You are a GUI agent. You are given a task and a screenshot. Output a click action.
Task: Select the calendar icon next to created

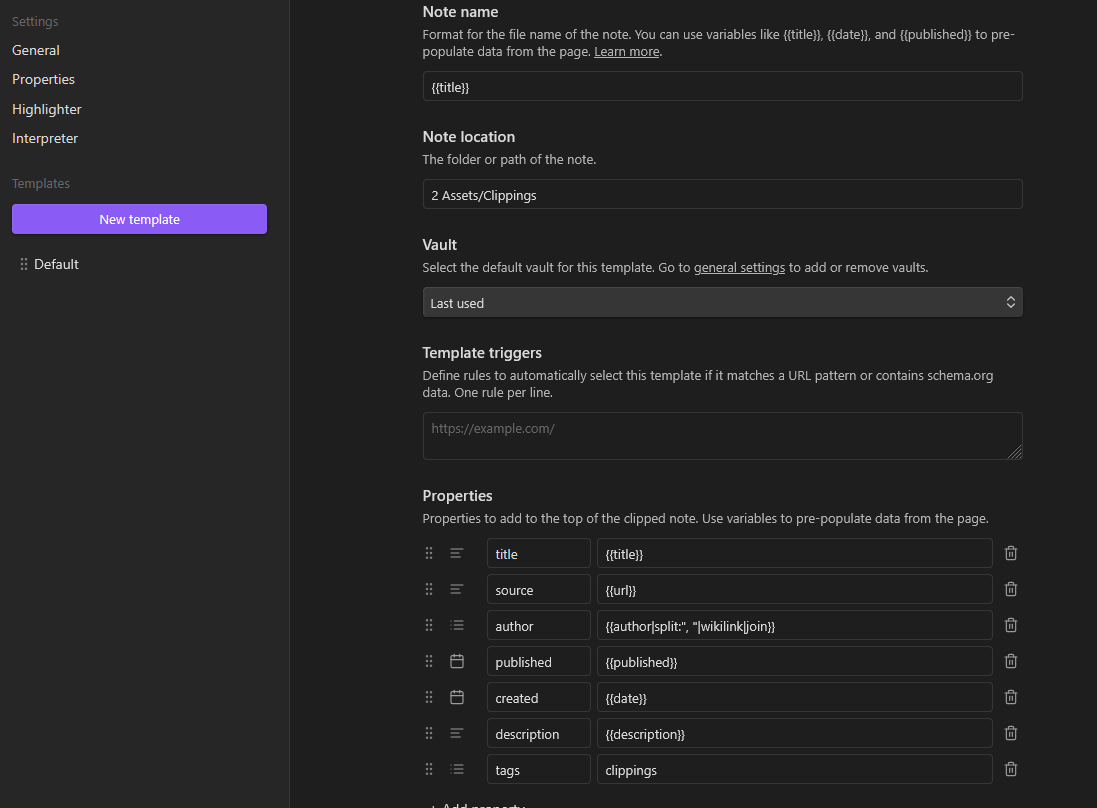point(457,696)
